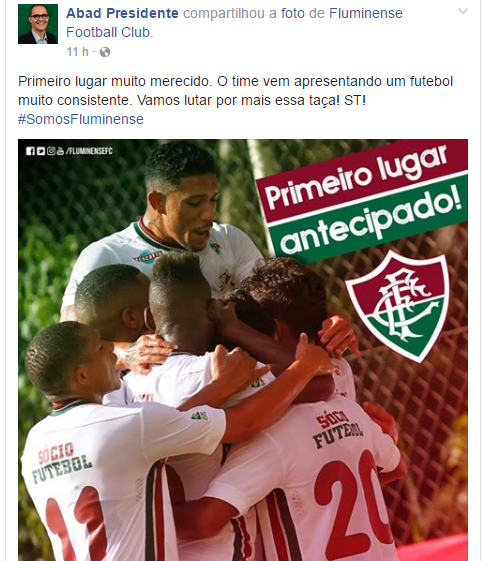
Task: Open the shared team celebration photo
Action: click(x=243, y=350)
